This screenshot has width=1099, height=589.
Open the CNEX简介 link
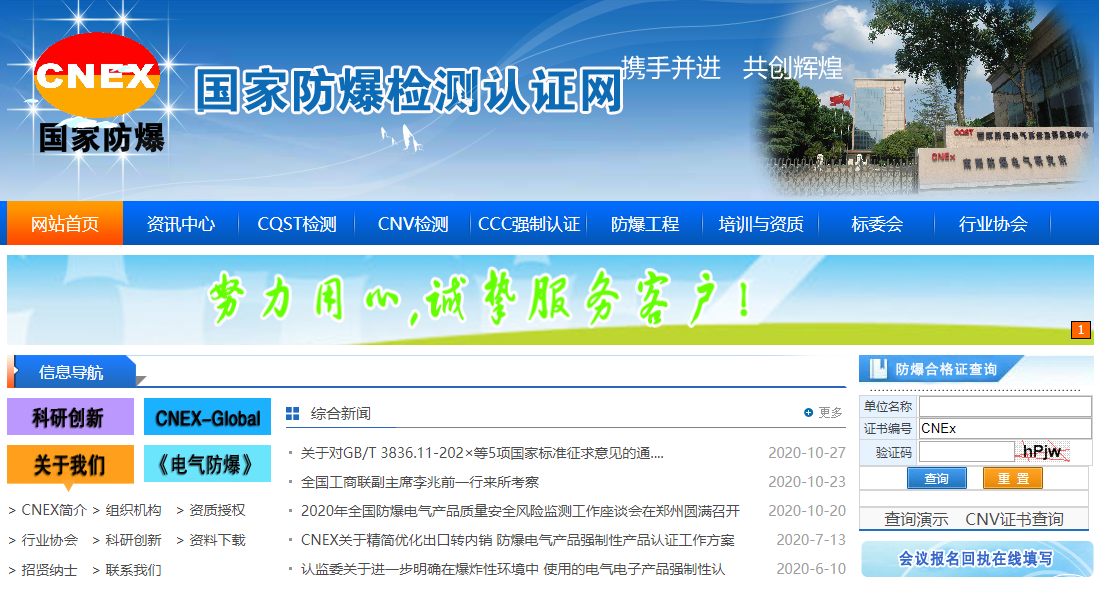(x=54, y=510)
